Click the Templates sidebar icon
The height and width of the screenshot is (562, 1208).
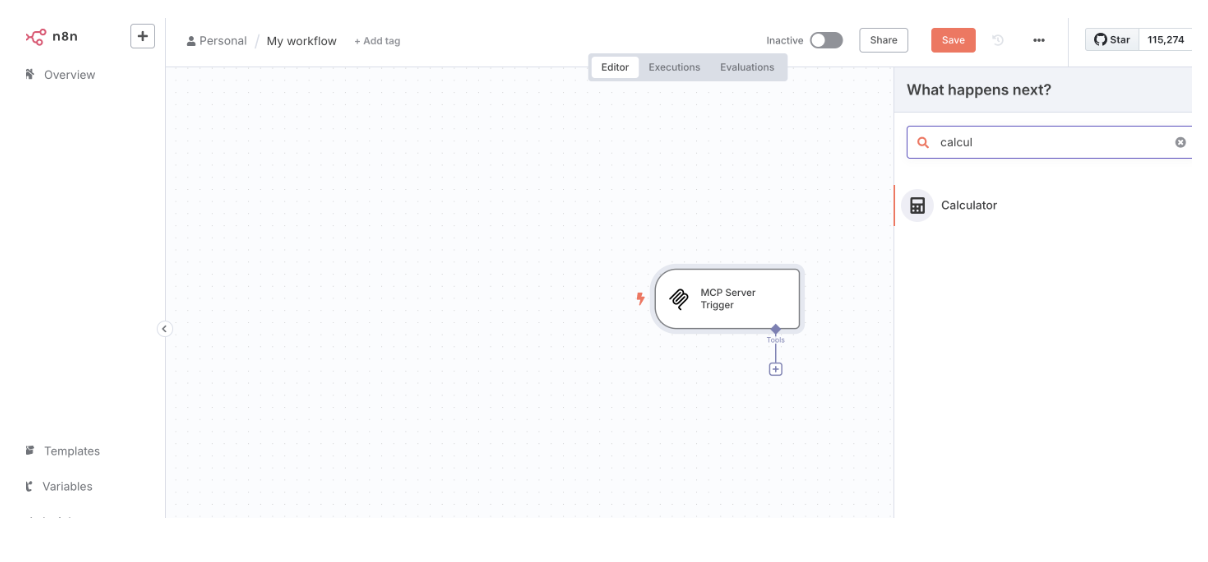pos(29,451)
